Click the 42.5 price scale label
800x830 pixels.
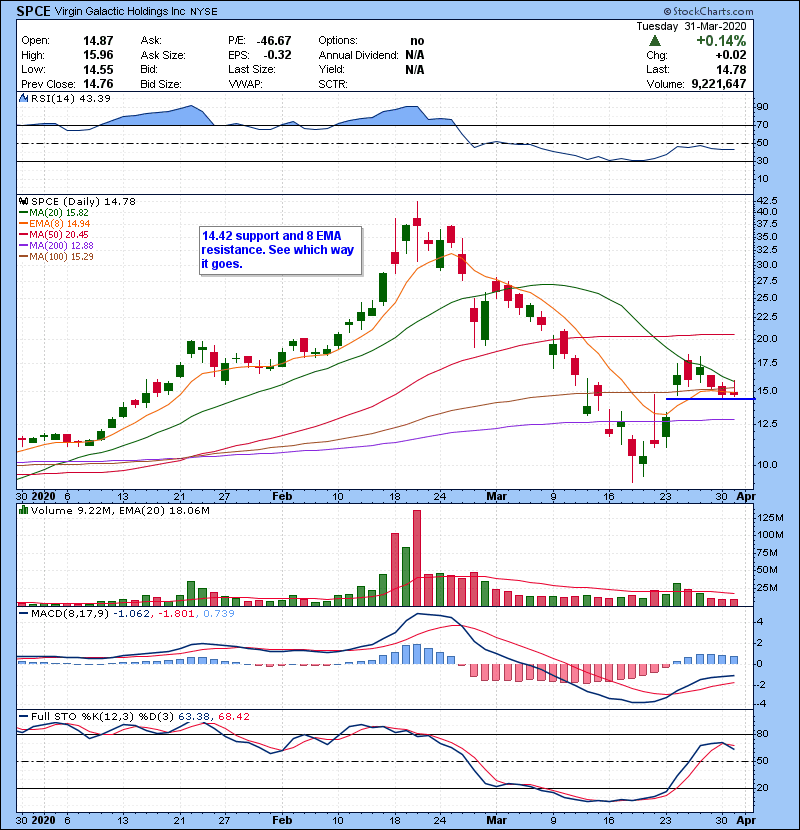[767, 201]
